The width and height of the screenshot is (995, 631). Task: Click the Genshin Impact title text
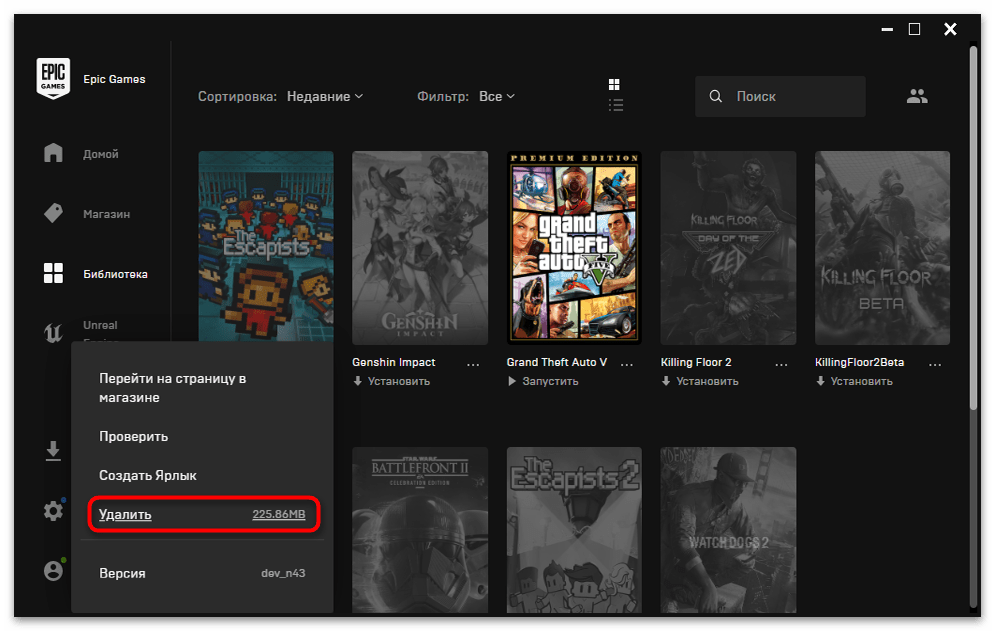[393, 362]
